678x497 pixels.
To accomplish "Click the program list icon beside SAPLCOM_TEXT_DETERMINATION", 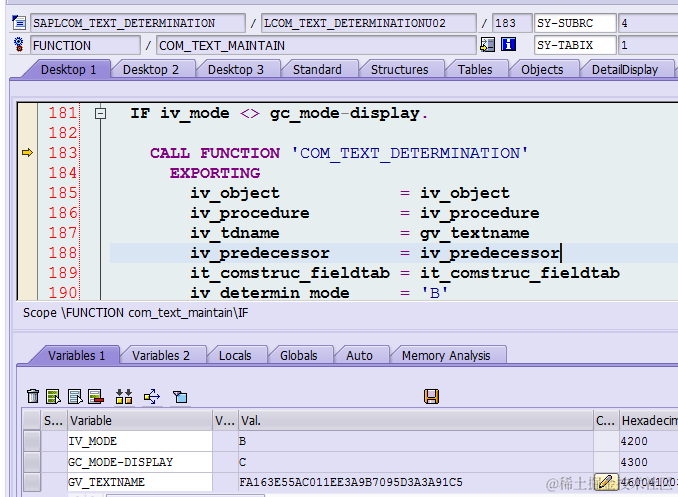I will pyautogui.click(x=19, y=22).
